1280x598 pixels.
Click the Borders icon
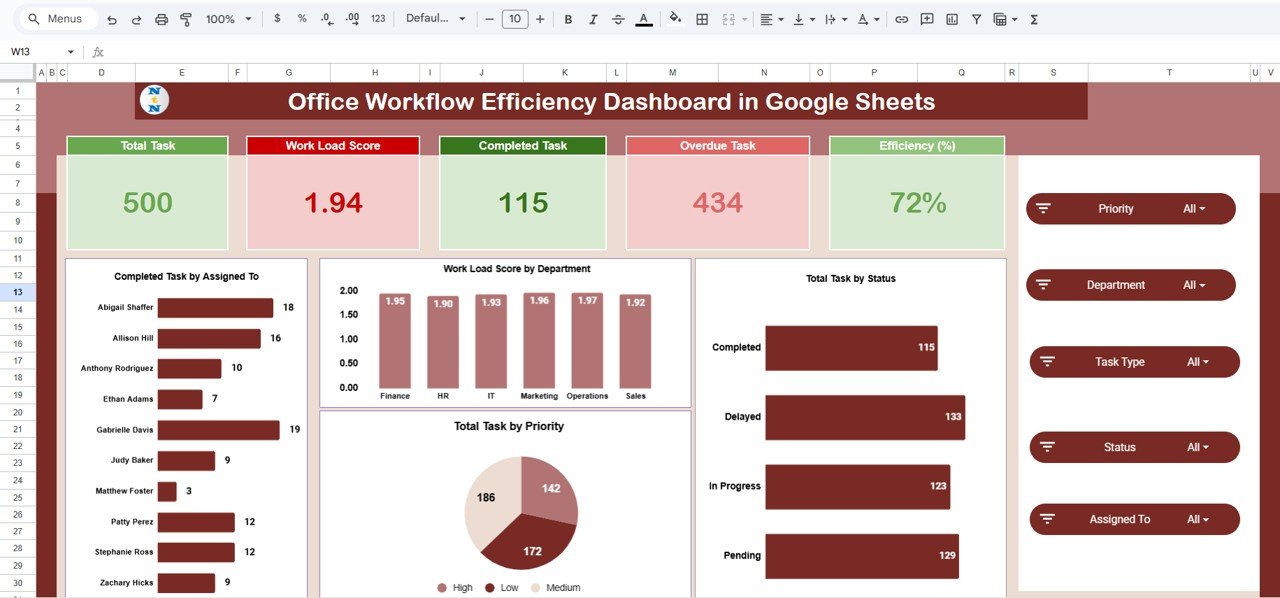[x=702, y=19]
